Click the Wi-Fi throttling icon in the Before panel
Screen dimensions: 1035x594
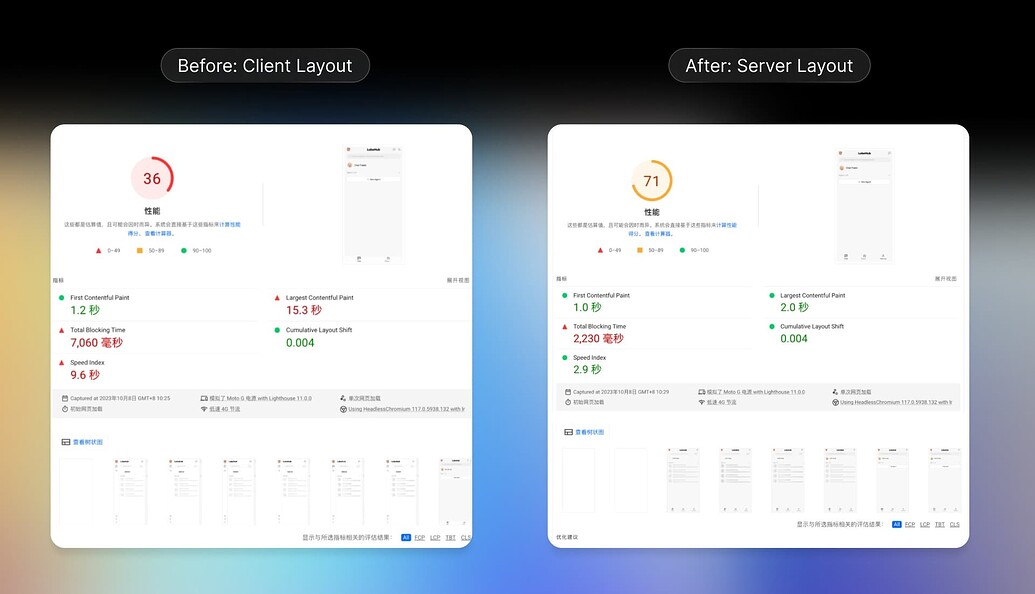coord(204,409)
